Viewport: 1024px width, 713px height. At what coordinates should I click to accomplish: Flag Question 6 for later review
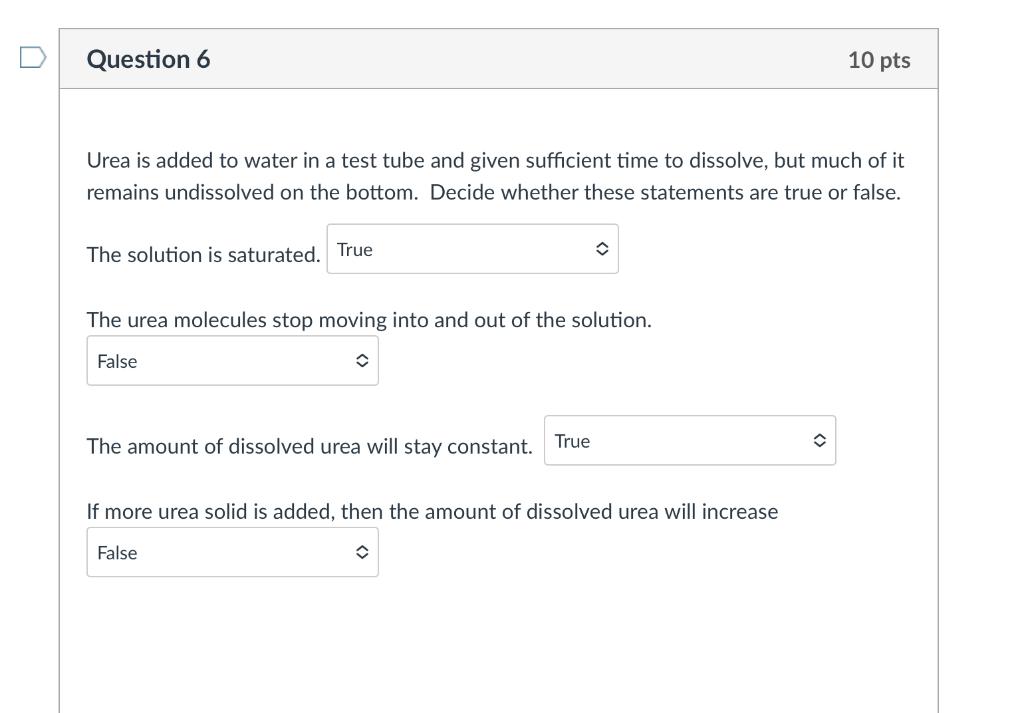[x=33, y=57]
